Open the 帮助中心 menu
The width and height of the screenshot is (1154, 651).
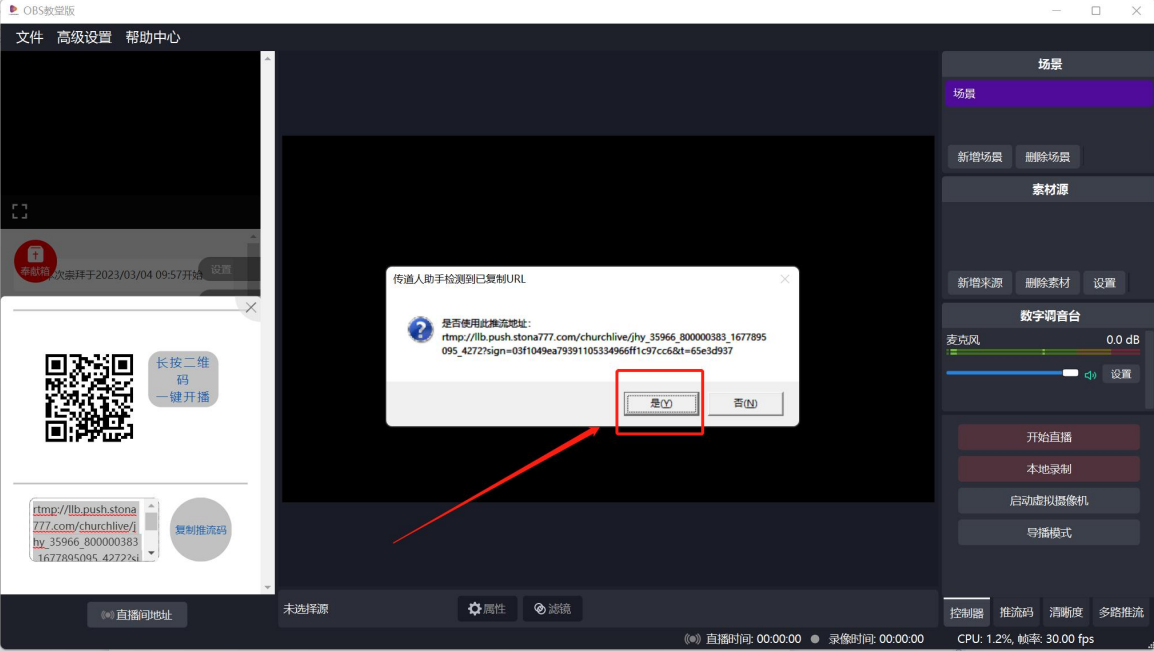point(153,37)
